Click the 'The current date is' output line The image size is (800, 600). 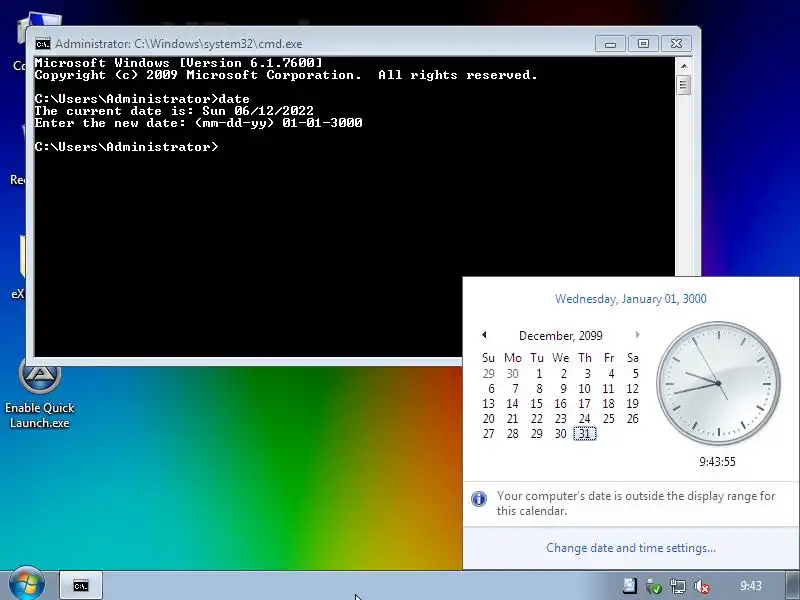tap(174, 111)
